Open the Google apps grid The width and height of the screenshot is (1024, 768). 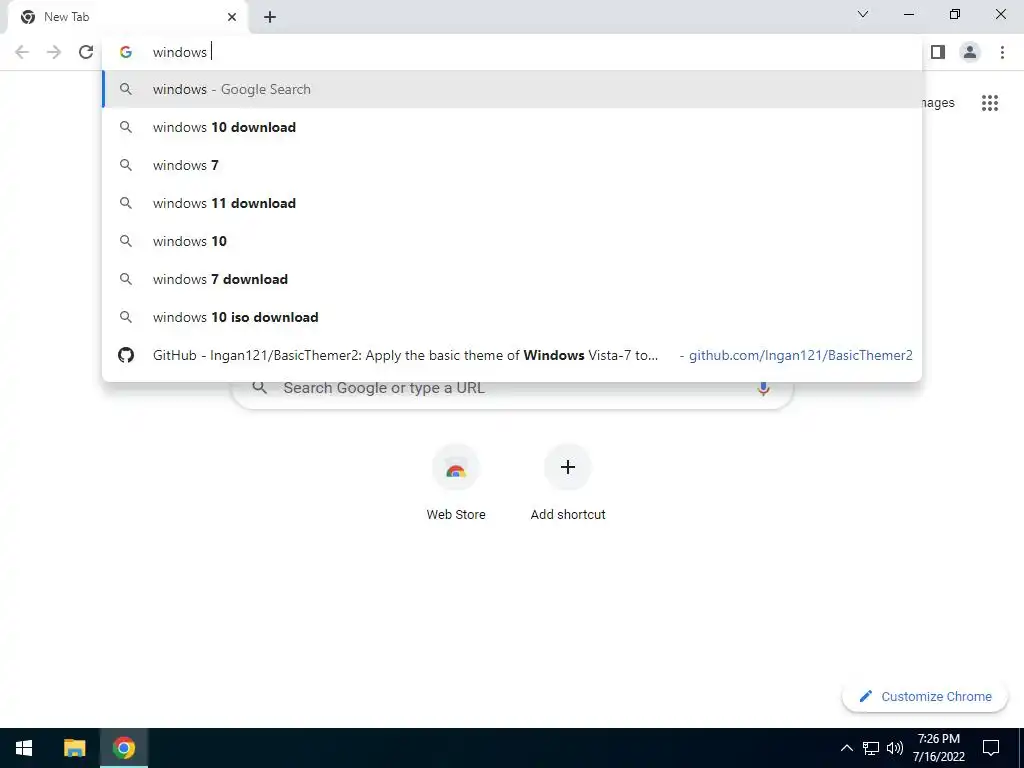pyautogui.click(x=989, y=103)
